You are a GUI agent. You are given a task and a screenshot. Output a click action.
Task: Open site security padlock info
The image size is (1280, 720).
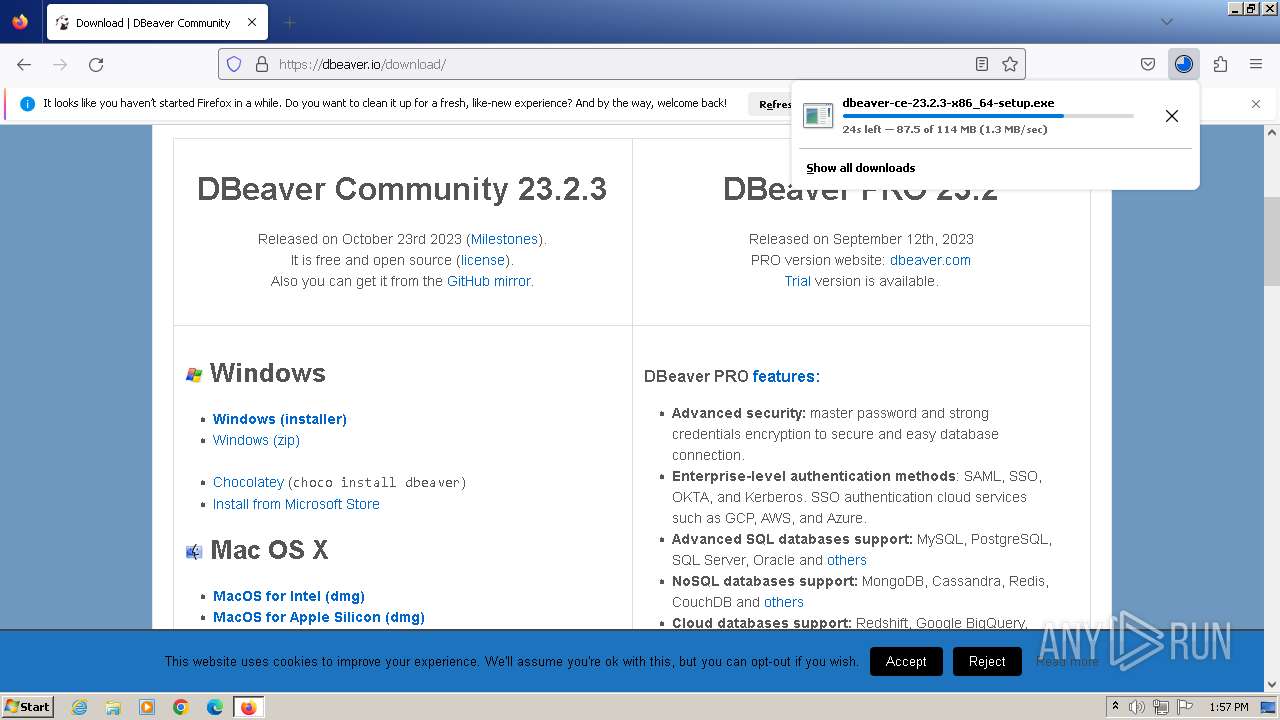[x=262, y=64]
